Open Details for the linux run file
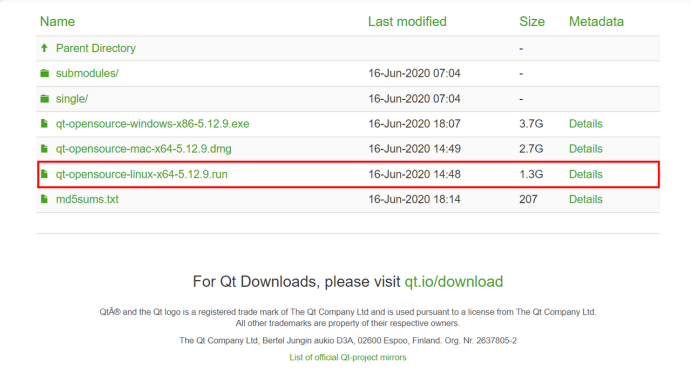This screenshot has width=692, height=374. [x=586, y=174]
